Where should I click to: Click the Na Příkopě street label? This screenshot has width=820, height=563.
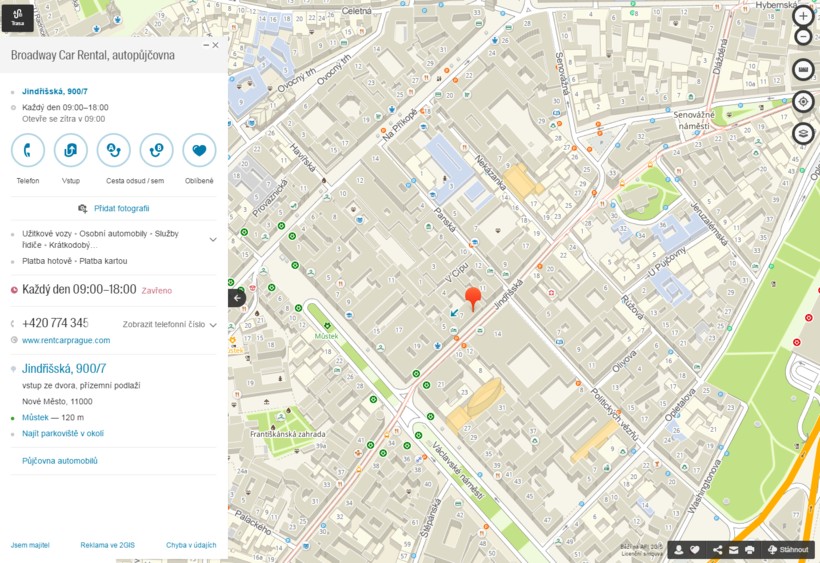coord(400,125)
